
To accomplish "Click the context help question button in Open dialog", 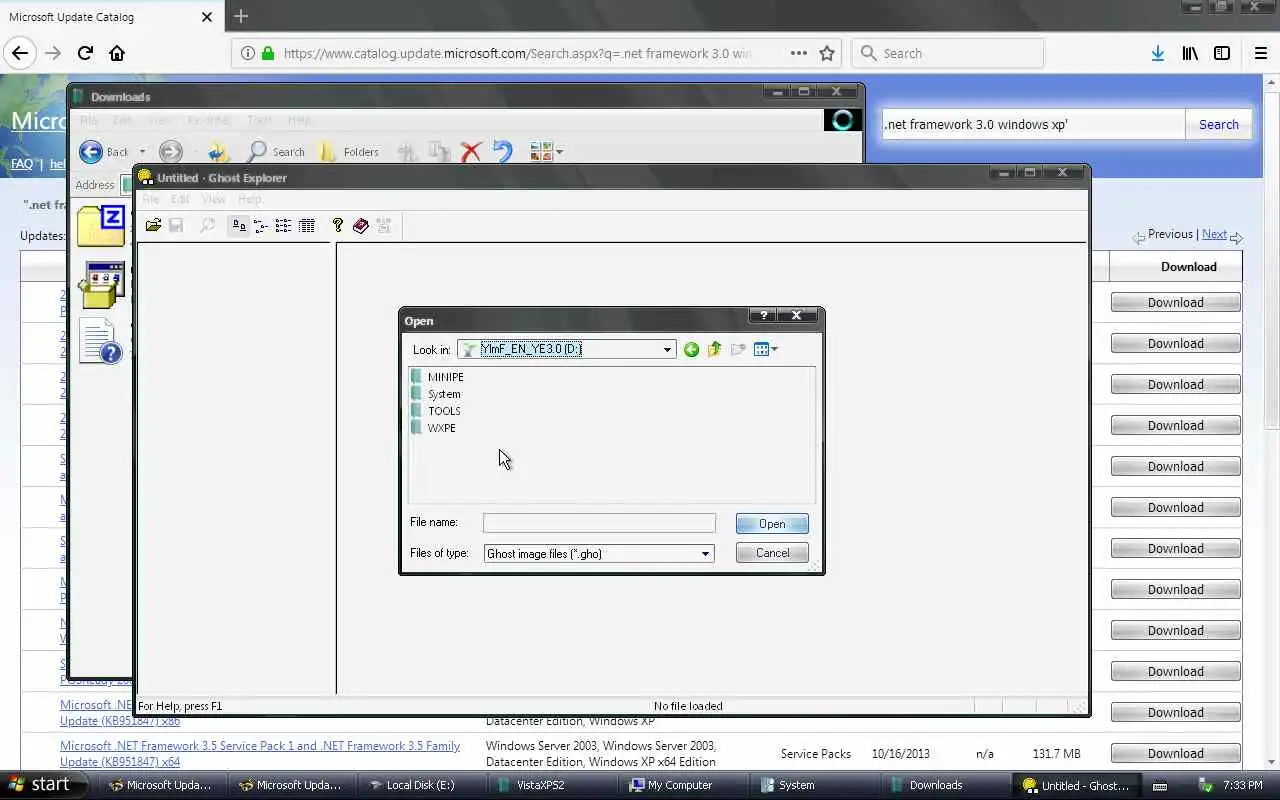I will pos(763,316).
